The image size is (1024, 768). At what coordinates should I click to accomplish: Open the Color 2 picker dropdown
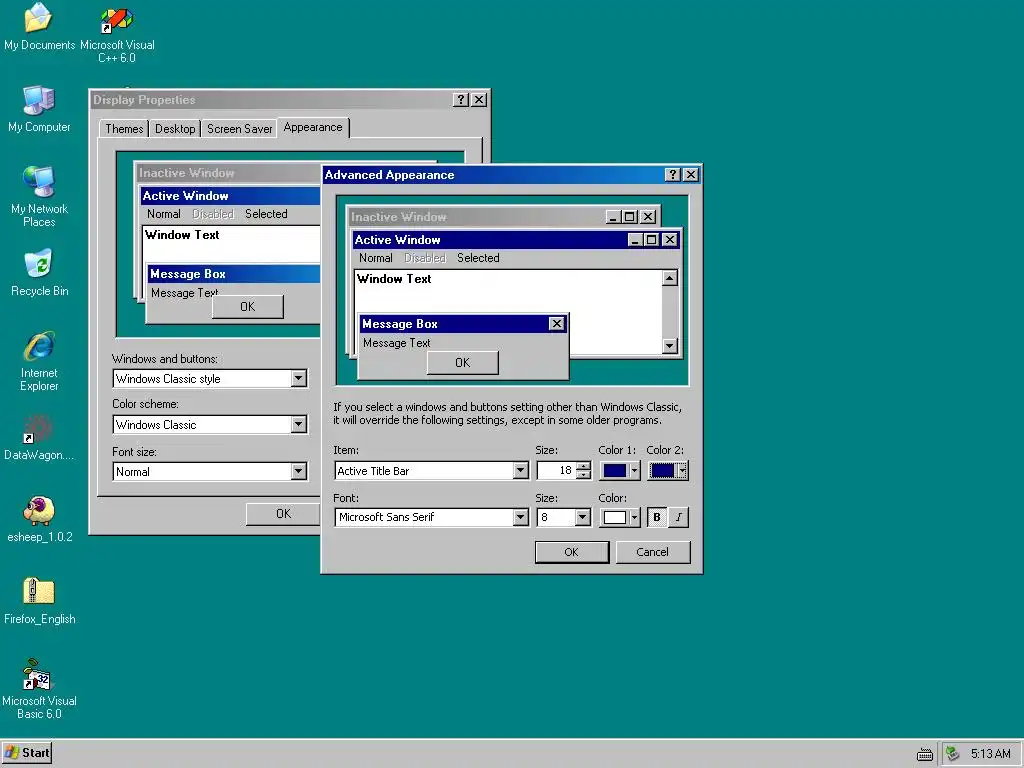(x=668, y=470)
